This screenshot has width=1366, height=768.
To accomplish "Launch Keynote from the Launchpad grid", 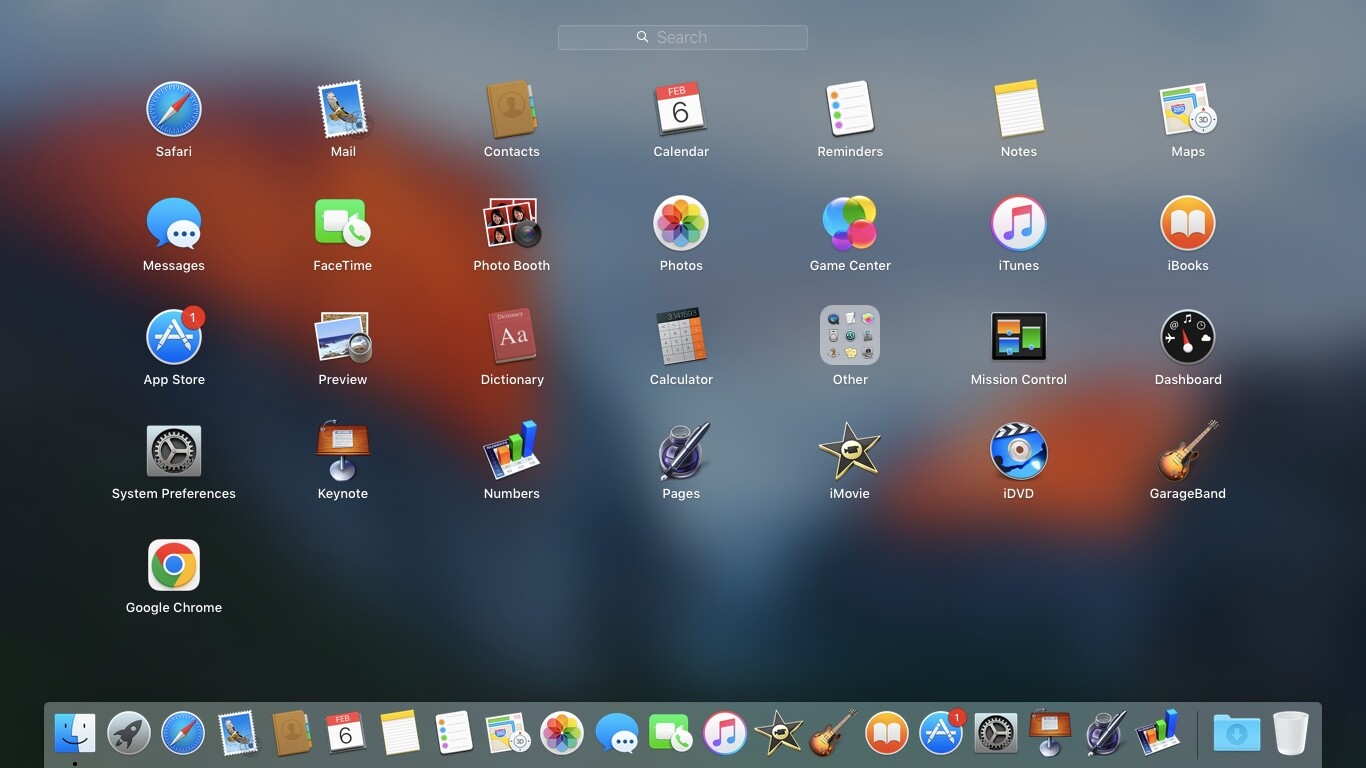I will [x=343, y=451].
